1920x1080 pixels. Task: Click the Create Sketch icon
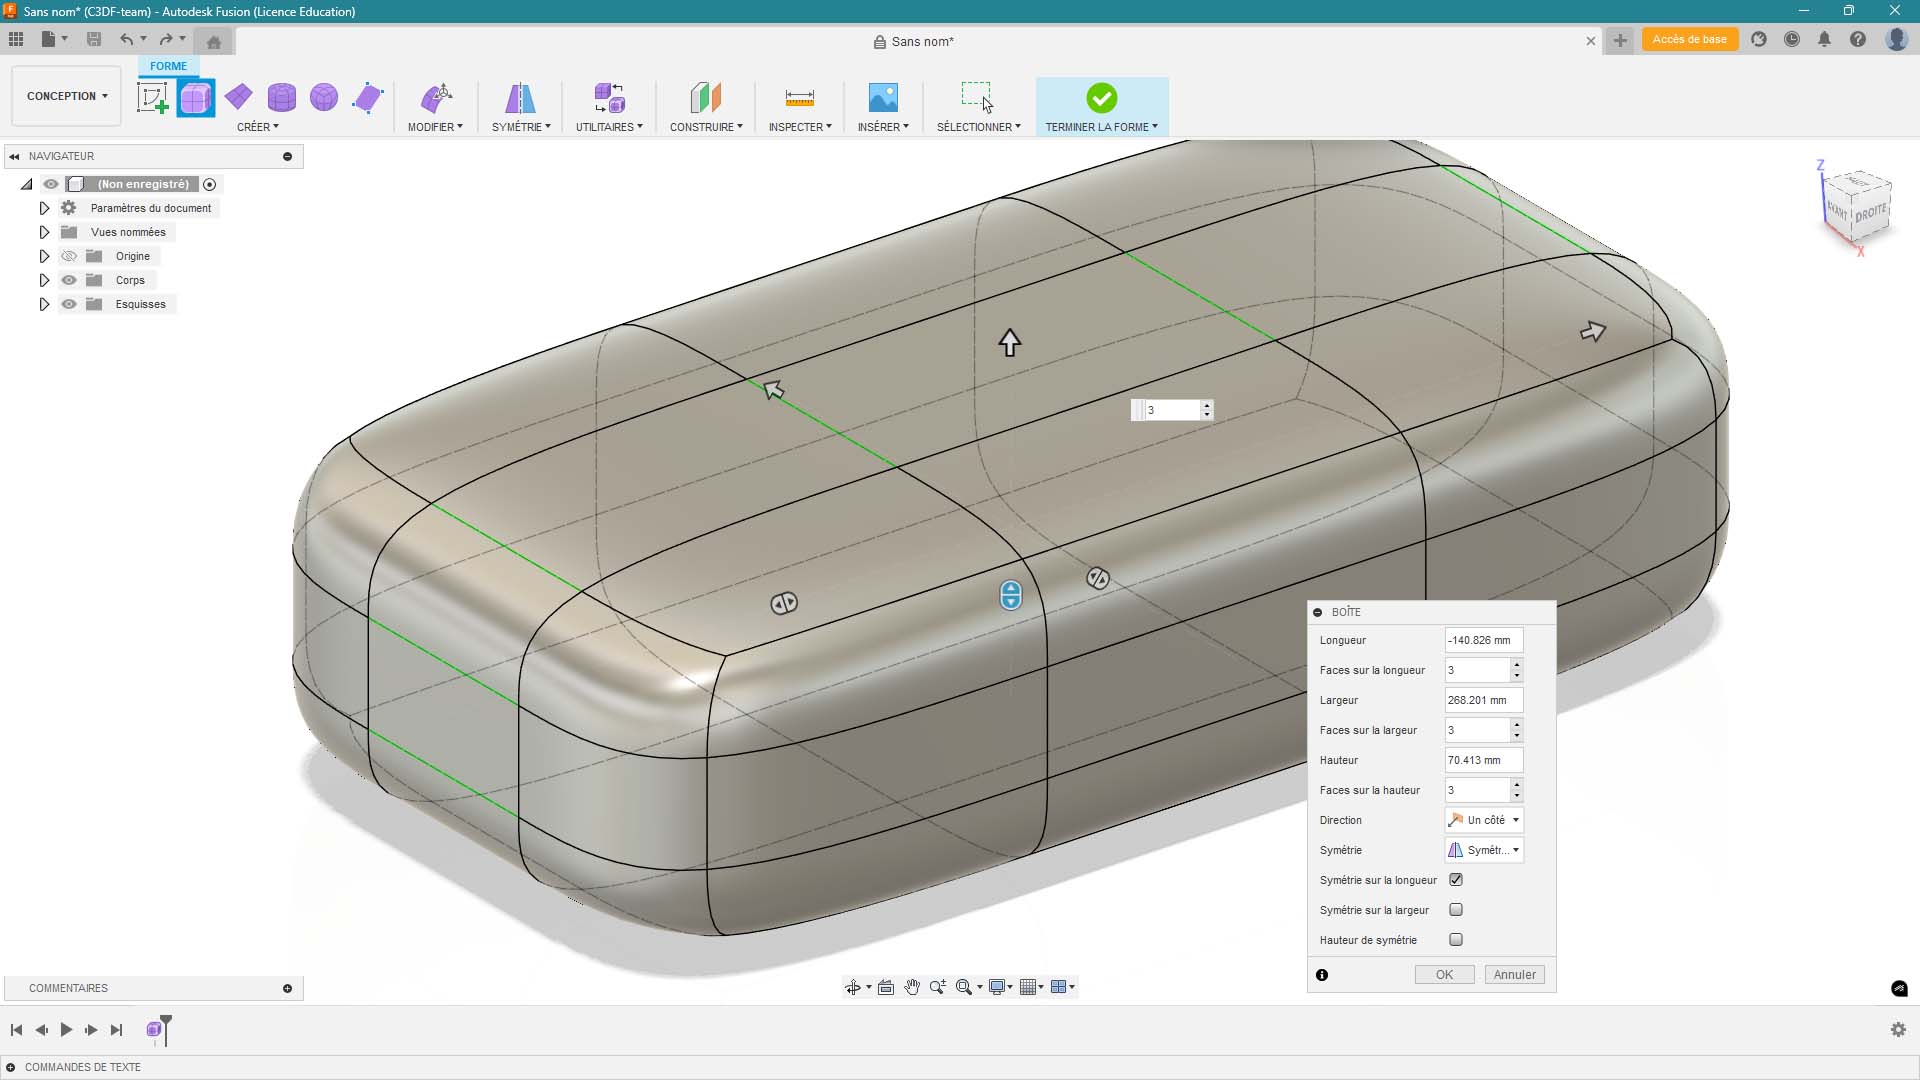(x=152, y=98)
